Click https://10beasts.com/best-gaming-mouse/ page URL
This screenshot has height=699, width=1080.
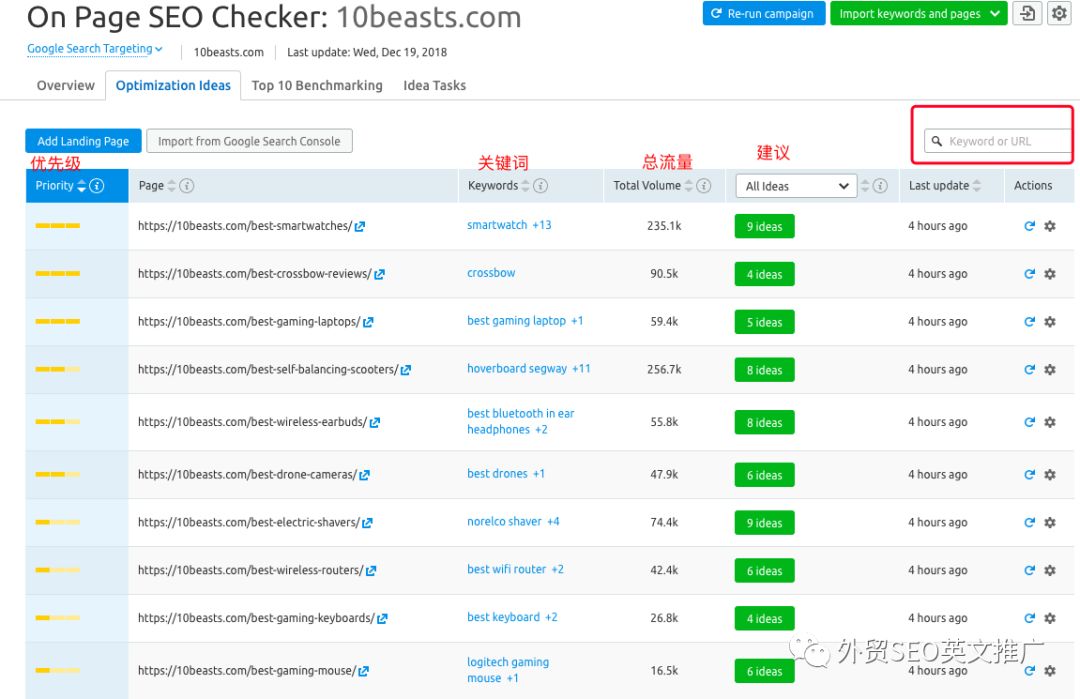pos(247,671)
